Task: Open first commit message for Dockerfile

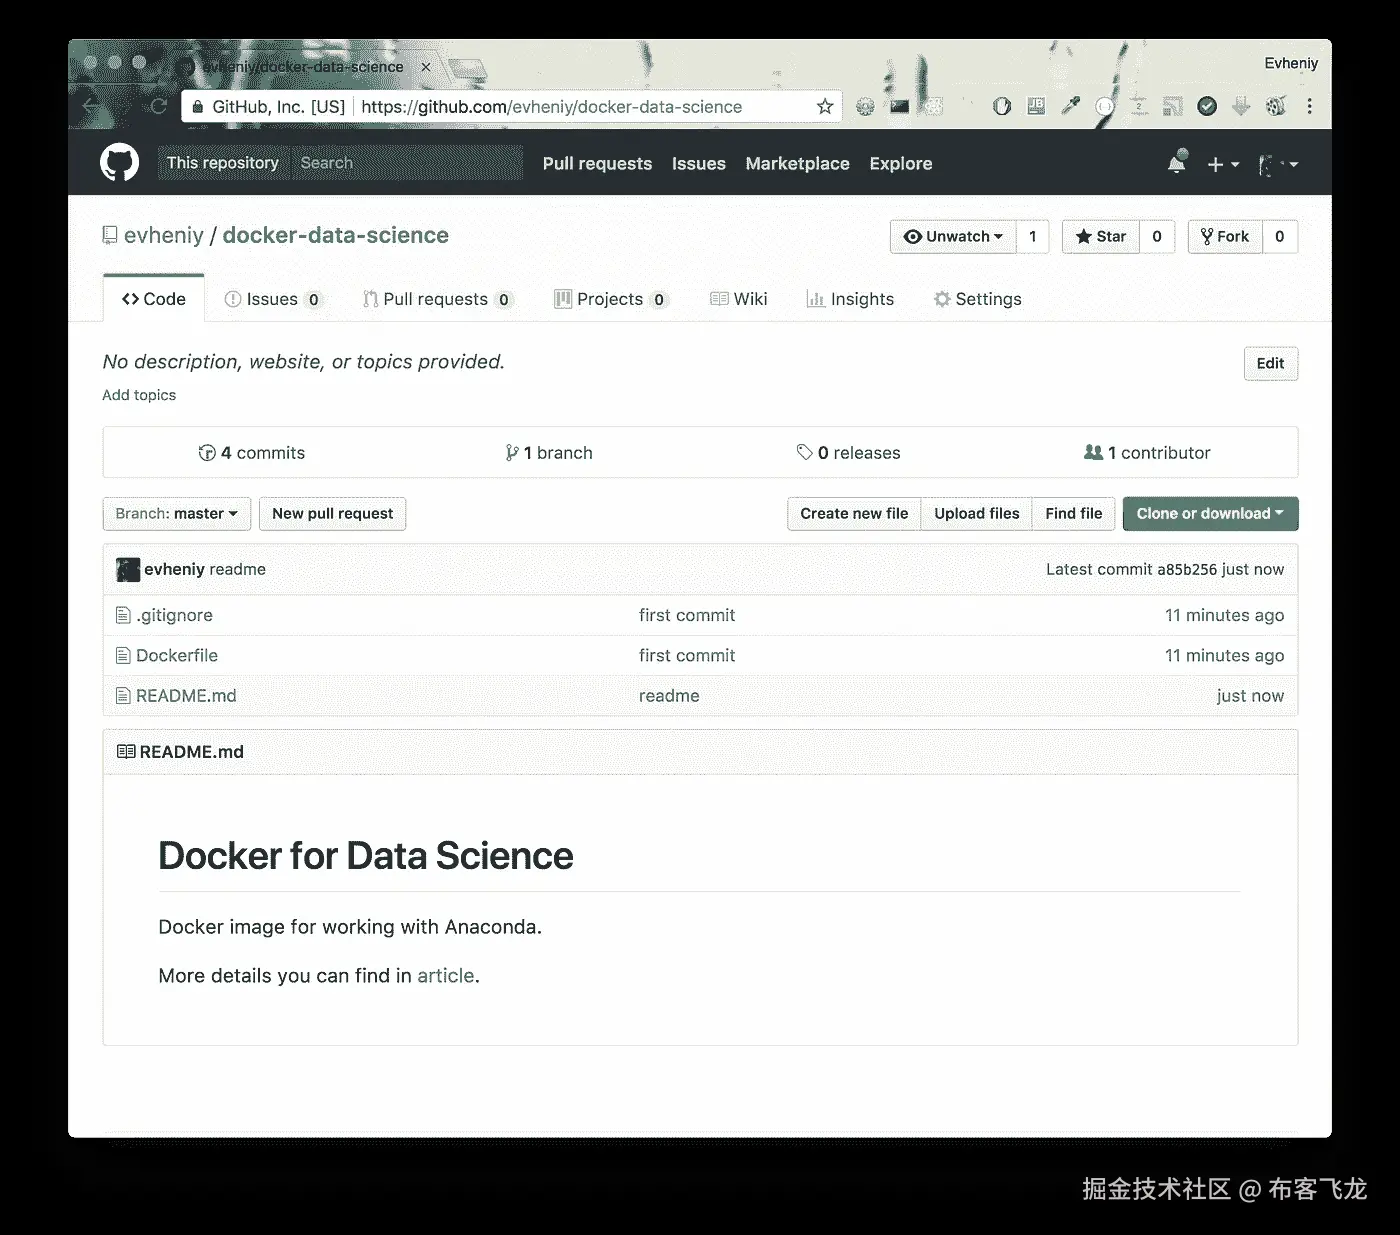Action: click(687, 656)
